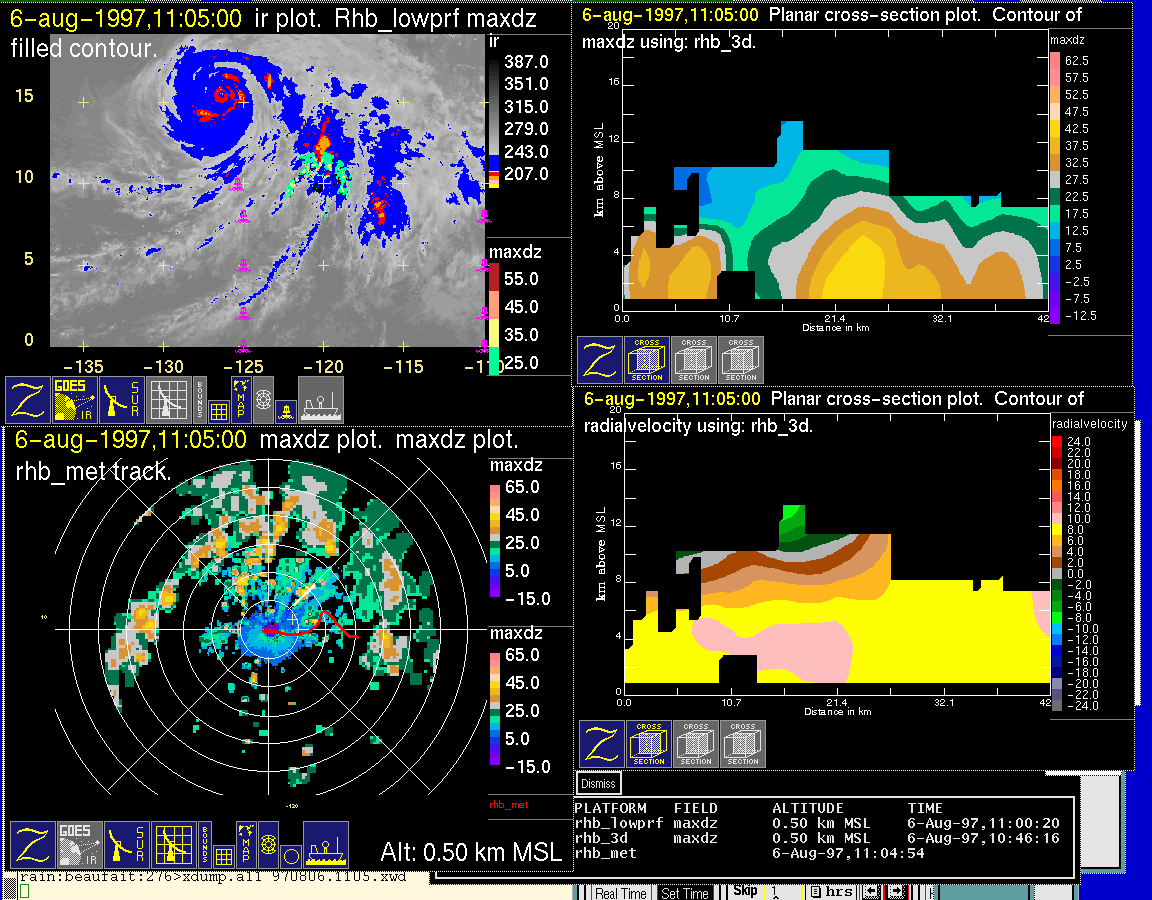Click the Real Time mode button
The width and height of the screenshot is (1152, 900).
pyautogui.click(x=620, y=893)
